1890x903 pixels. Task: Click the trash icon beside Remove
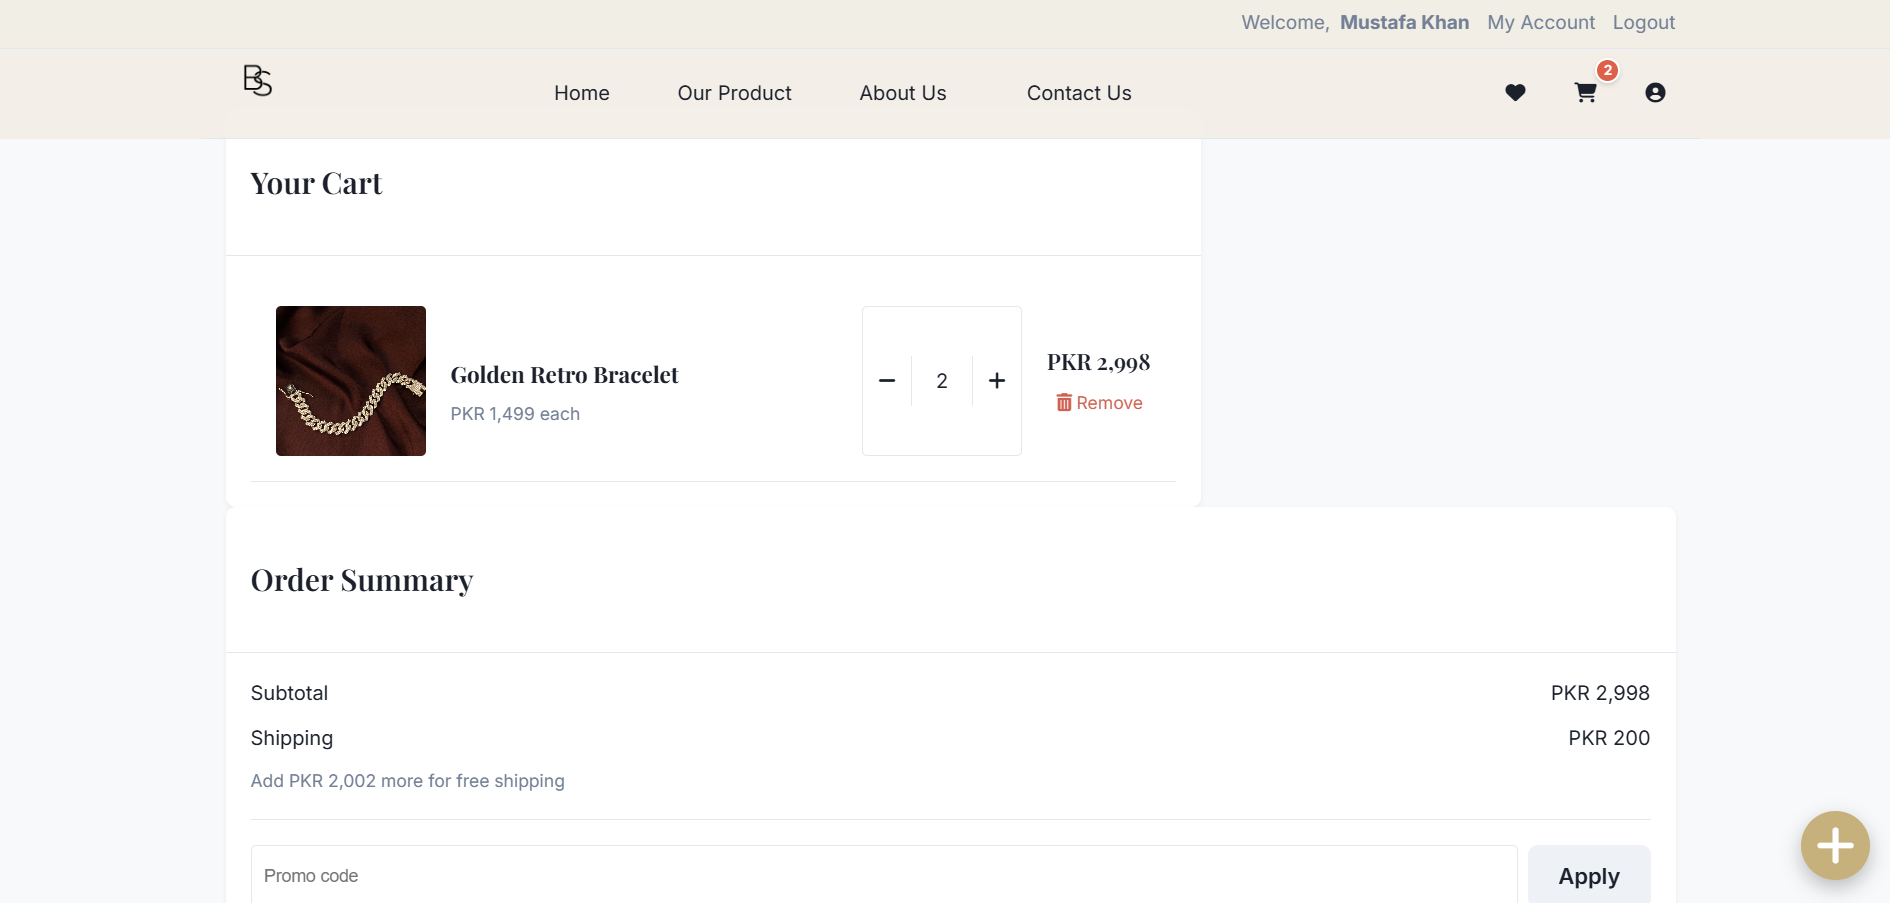pyautogui.click(x=1064, y=403)
